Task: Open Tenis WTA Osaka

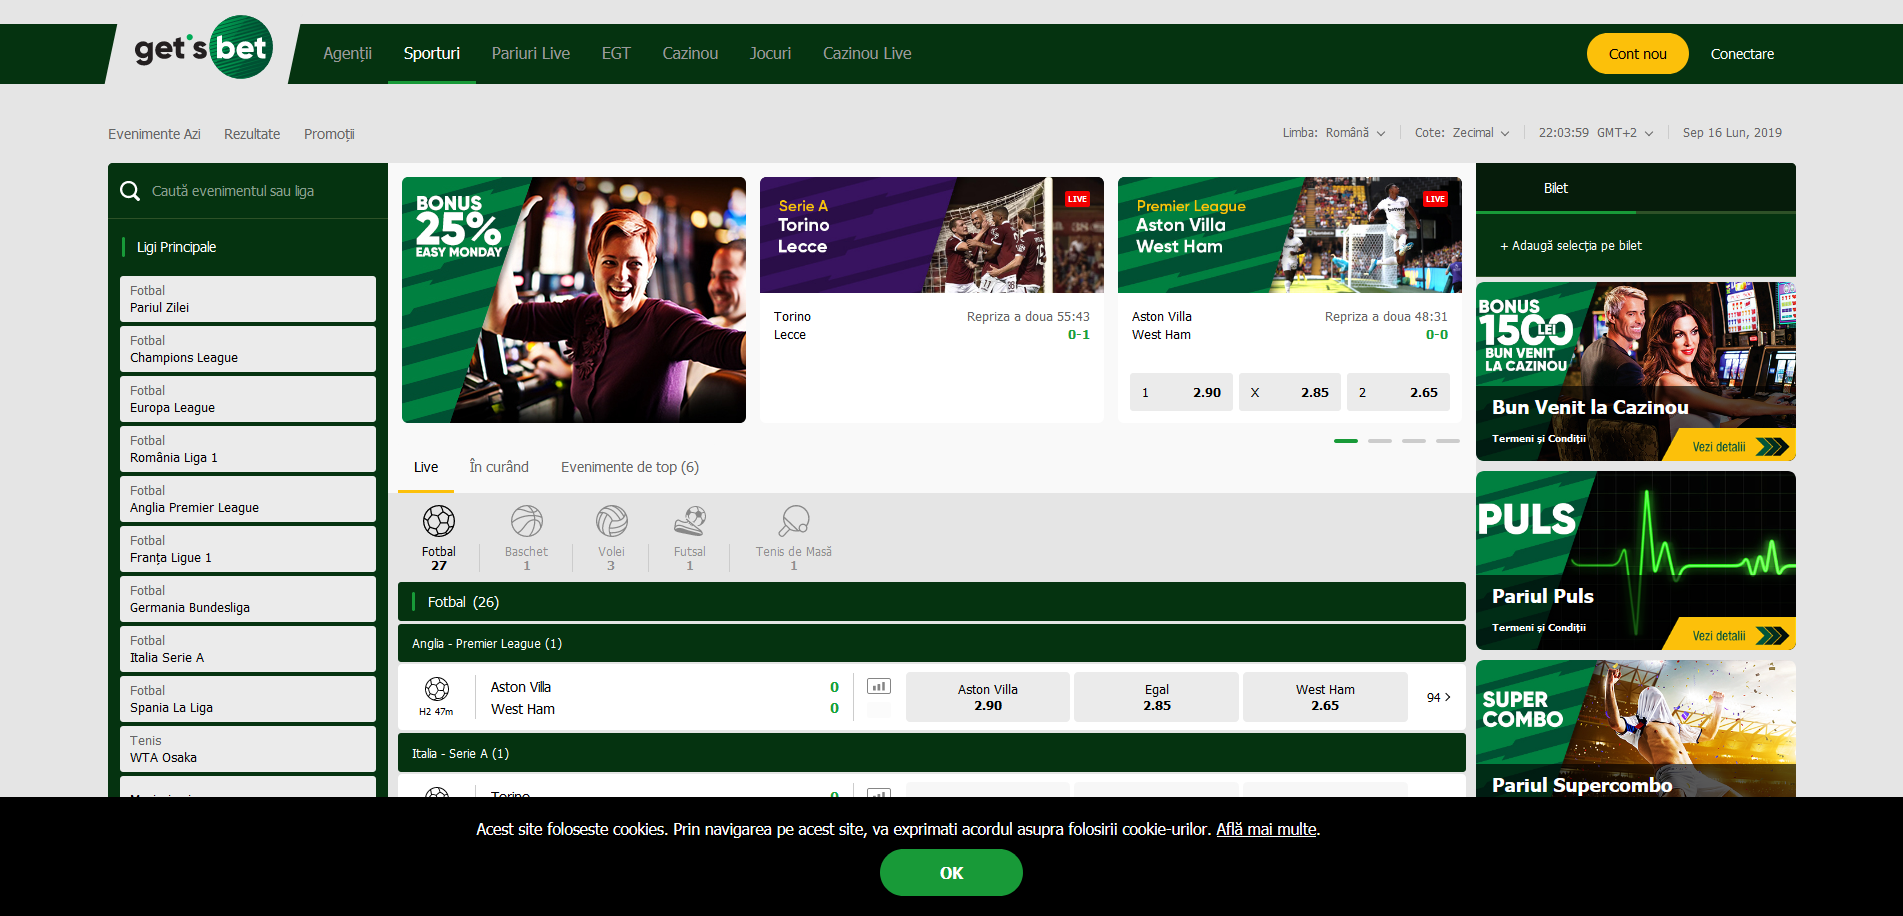Action: 248,749
